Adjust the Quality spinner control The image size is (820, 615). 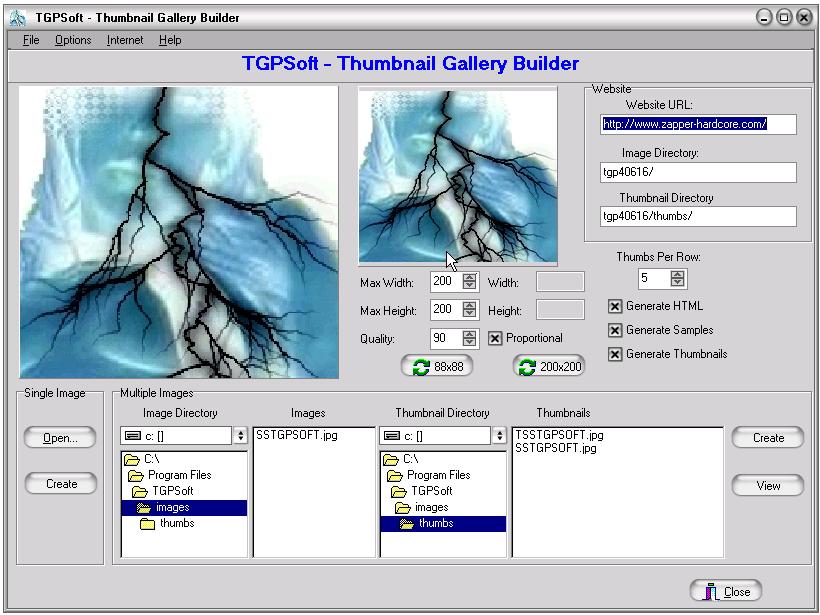tap(470, 339)
